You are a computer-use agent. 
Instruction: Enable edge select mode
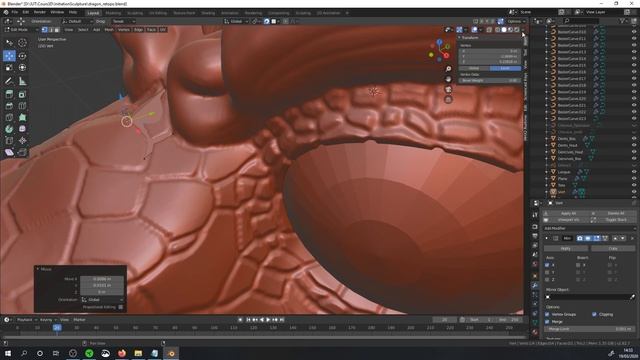click(51, 30)
